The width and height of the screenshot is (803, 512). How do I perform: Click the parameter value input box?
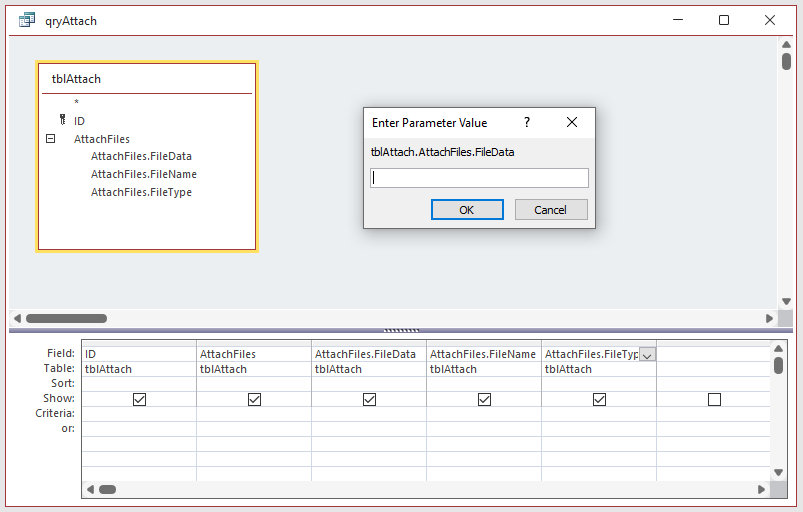point(479,178)
